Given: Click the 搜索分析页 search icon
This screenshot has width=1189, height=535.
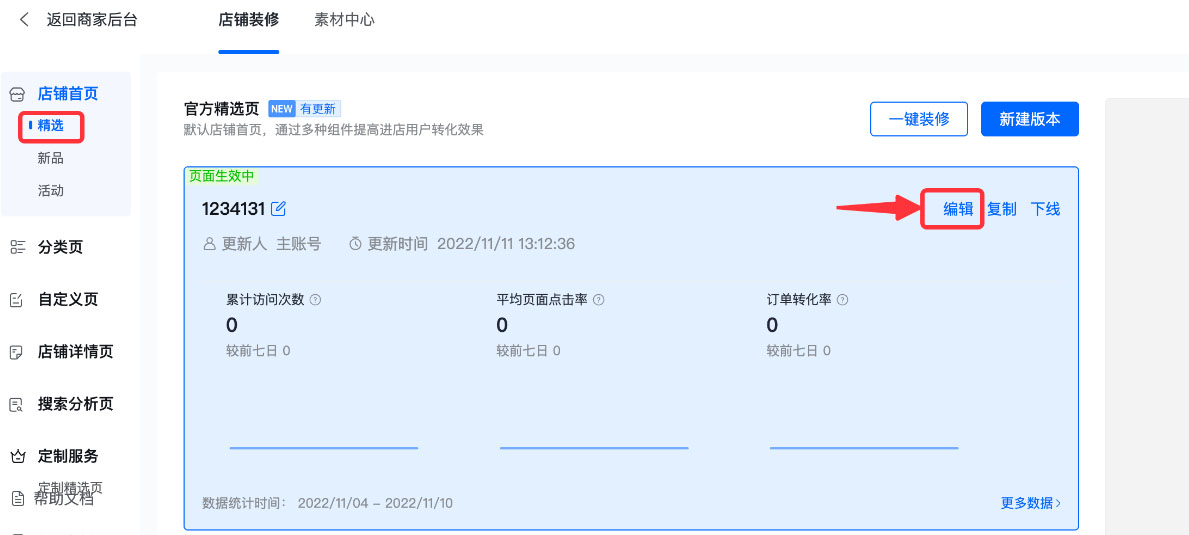Looking at the screenshot, I should click(17, 405).
